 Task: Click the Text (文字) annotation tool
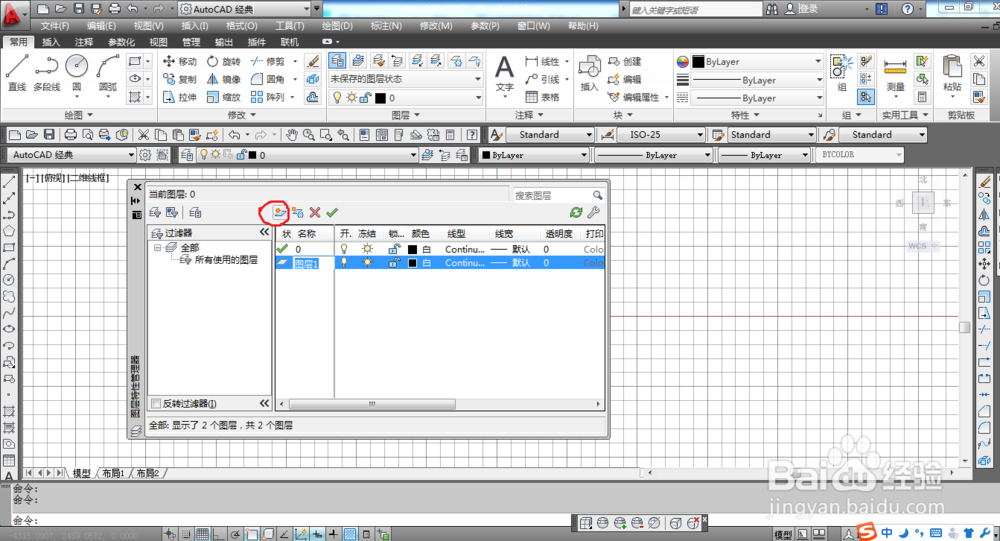click(x=504, y=73)
